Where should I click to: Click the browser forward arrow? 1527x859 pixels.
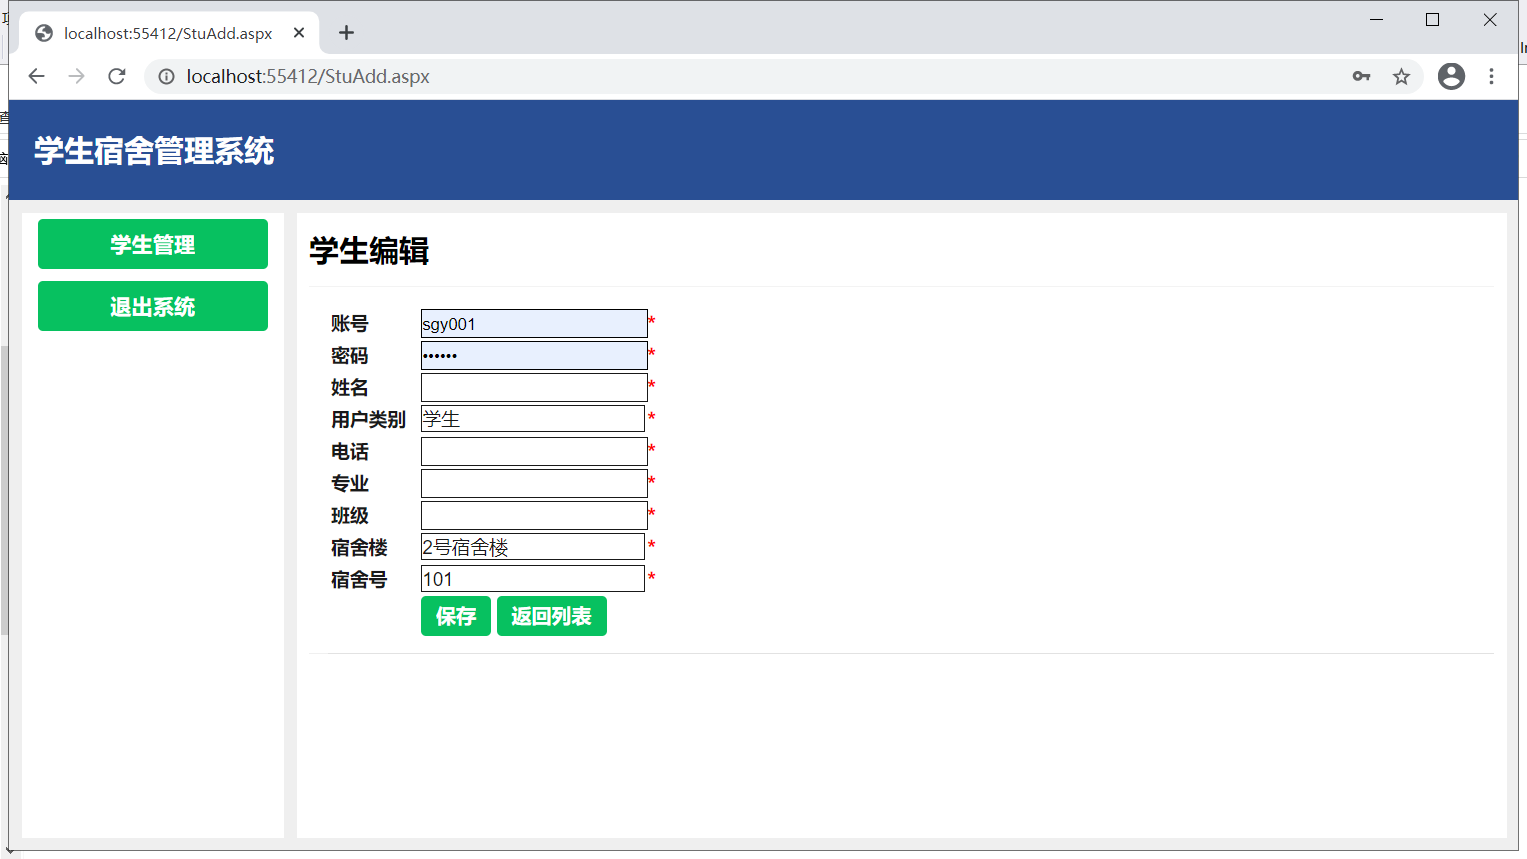click(x=77, y=76)
